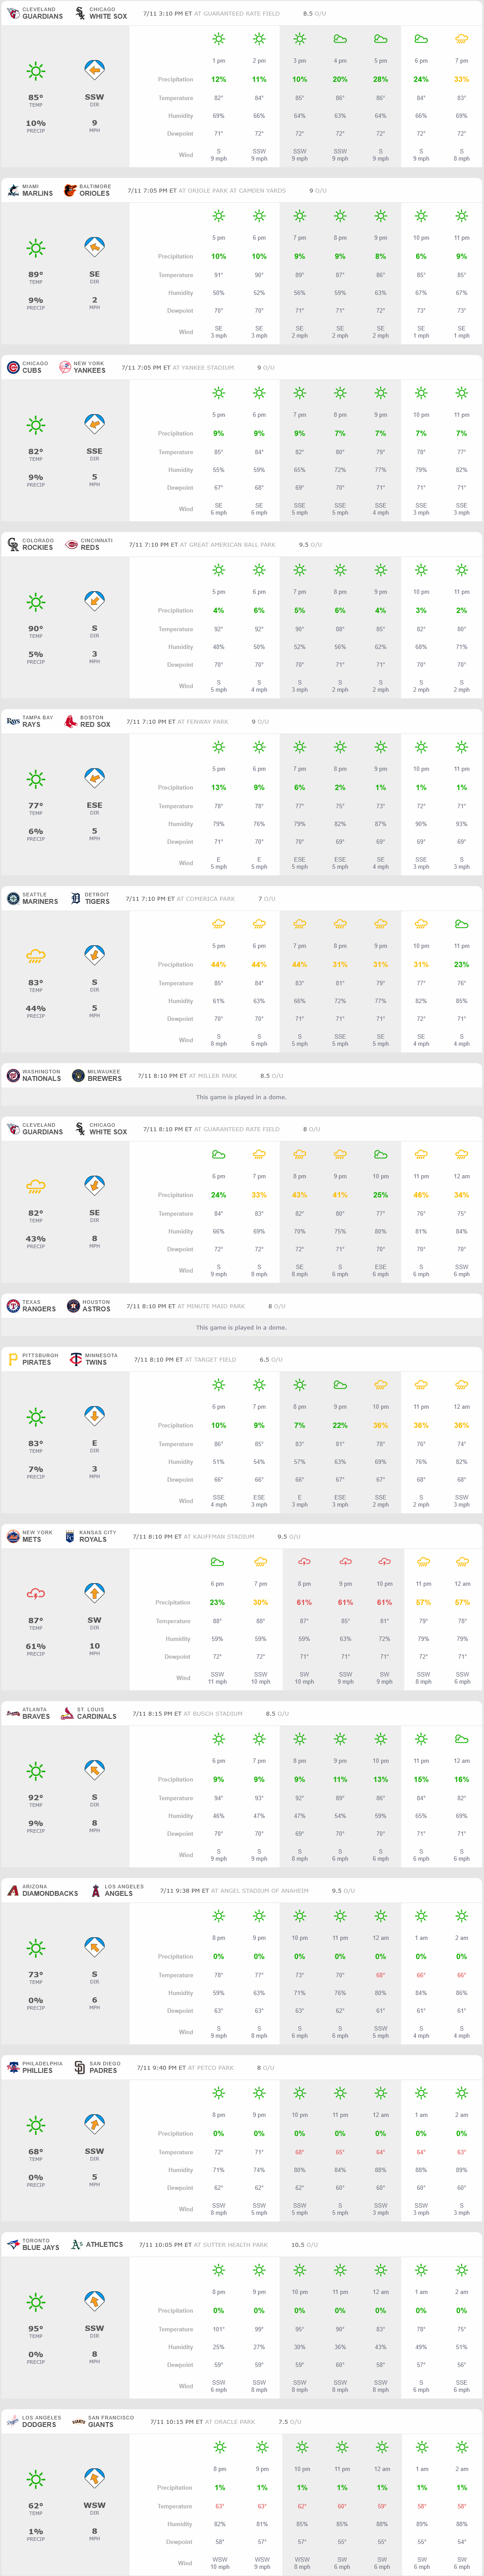Select the Philadelphia Phillies logo

(x=13, y=2067)
